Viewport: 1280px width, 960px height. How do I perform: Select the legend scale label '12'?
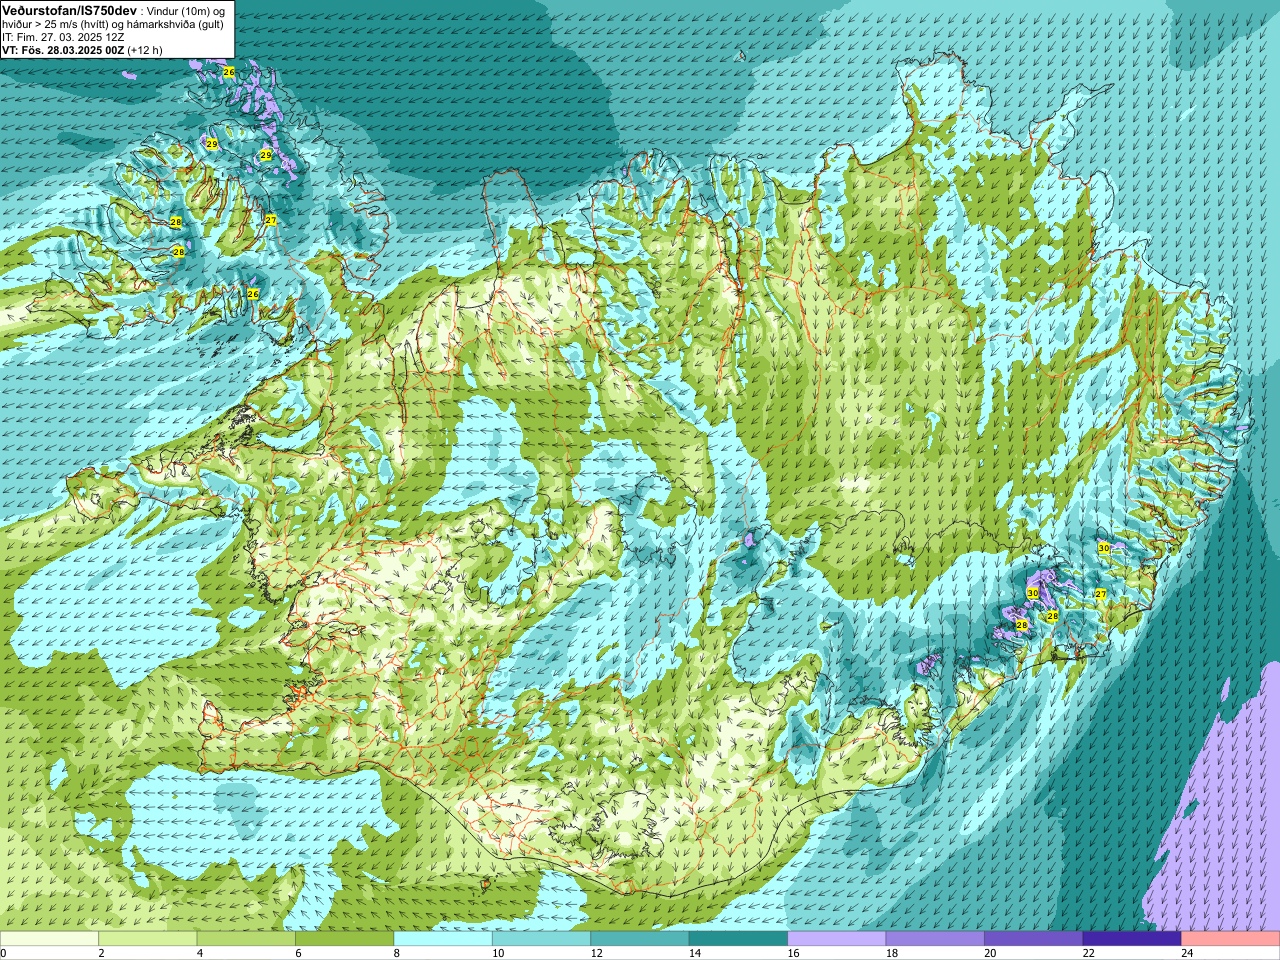(x=596, y=953)
